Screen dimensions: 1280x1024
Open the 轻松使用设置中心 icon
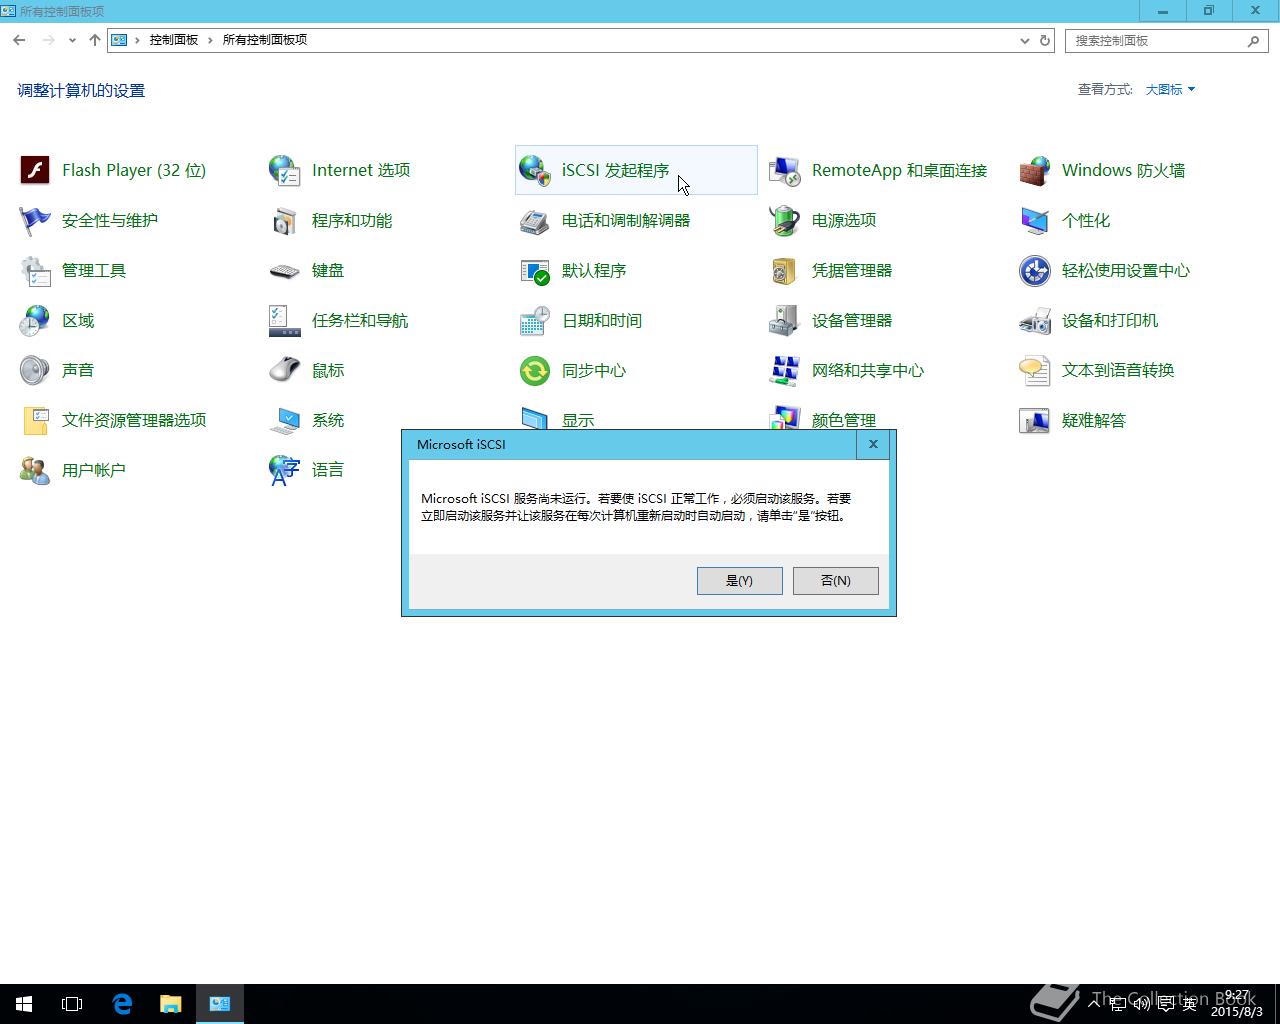click(x=1035, y=270)
